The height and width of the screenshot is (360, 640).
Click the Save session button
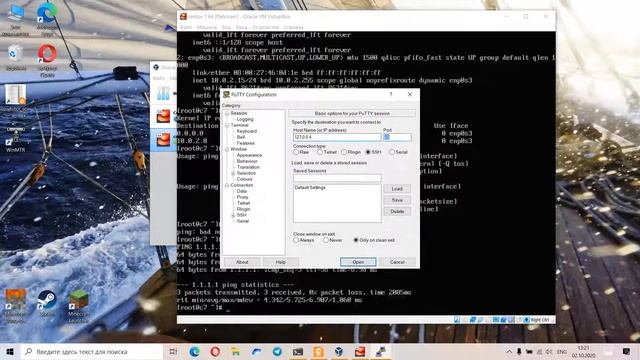point(397,200)
